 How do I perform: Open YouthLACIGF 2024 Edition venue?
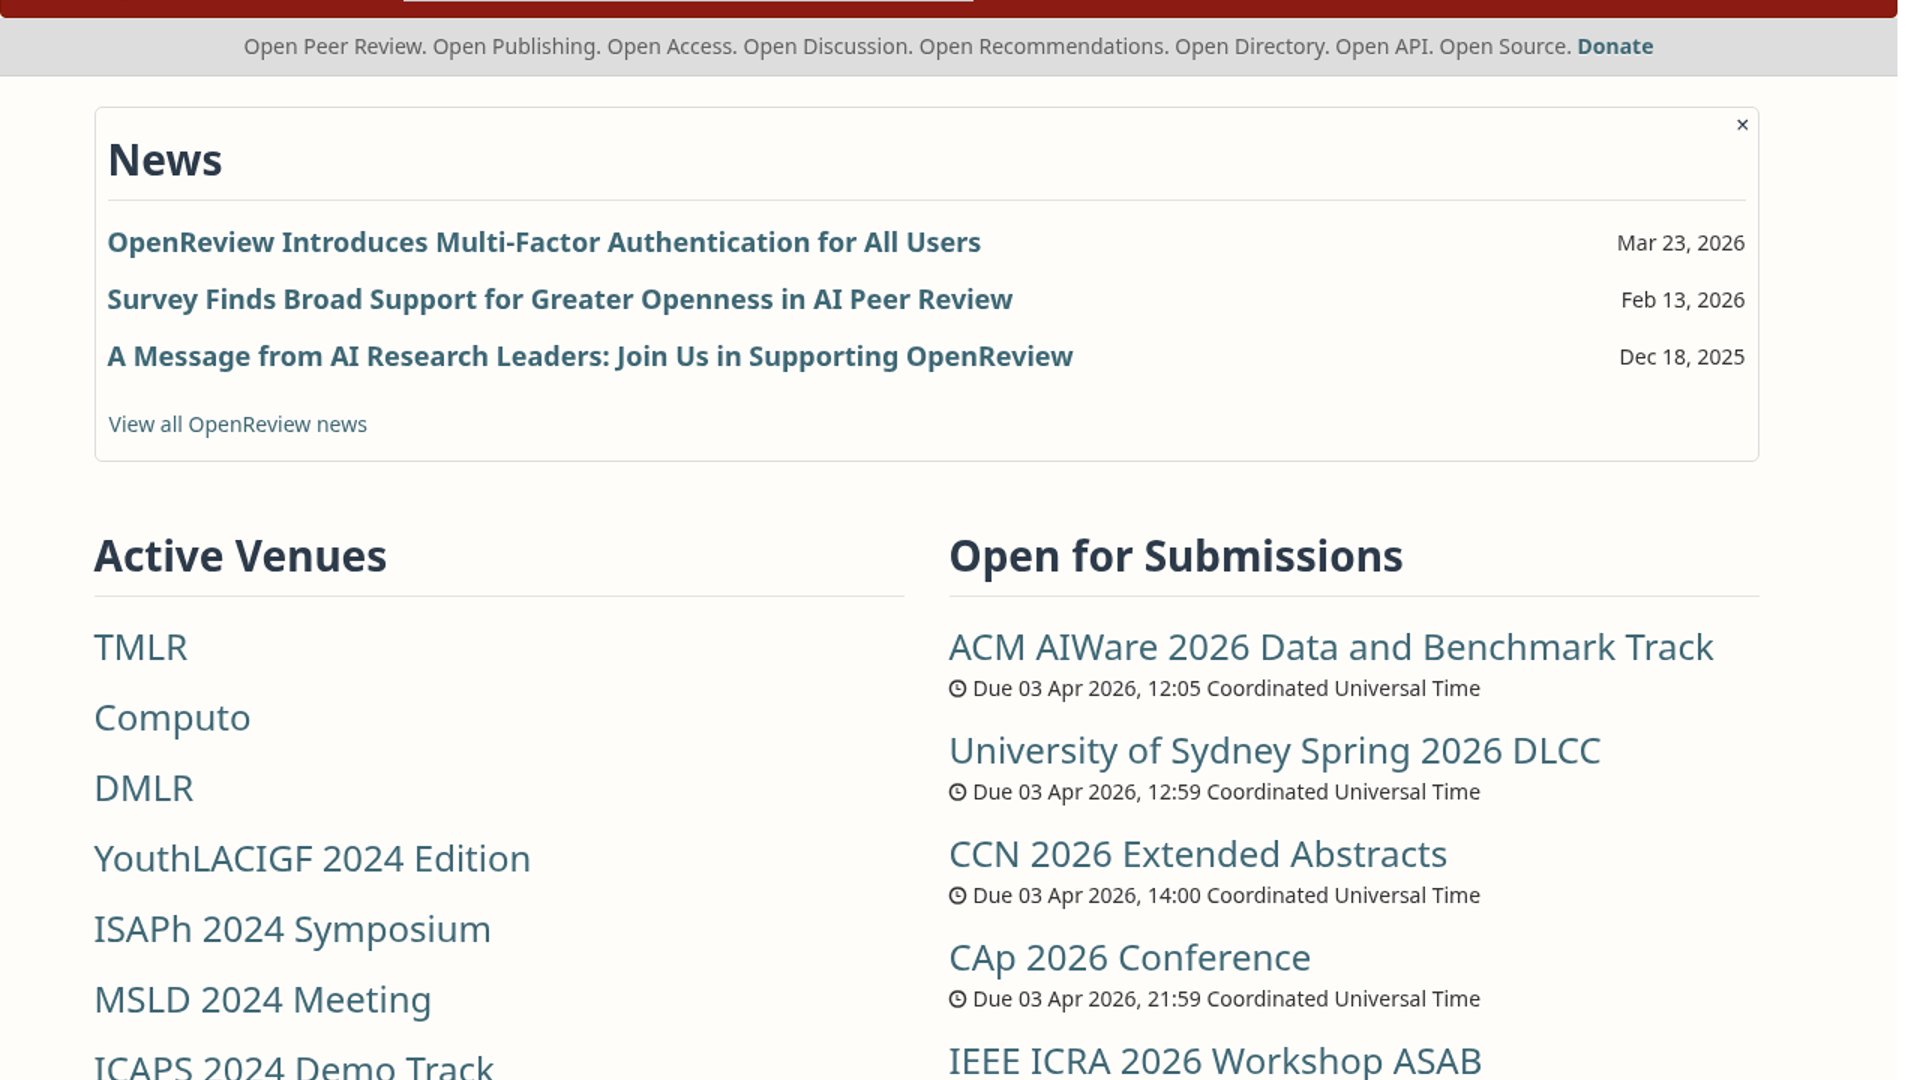pyautogui.click(x=312, y=859)
